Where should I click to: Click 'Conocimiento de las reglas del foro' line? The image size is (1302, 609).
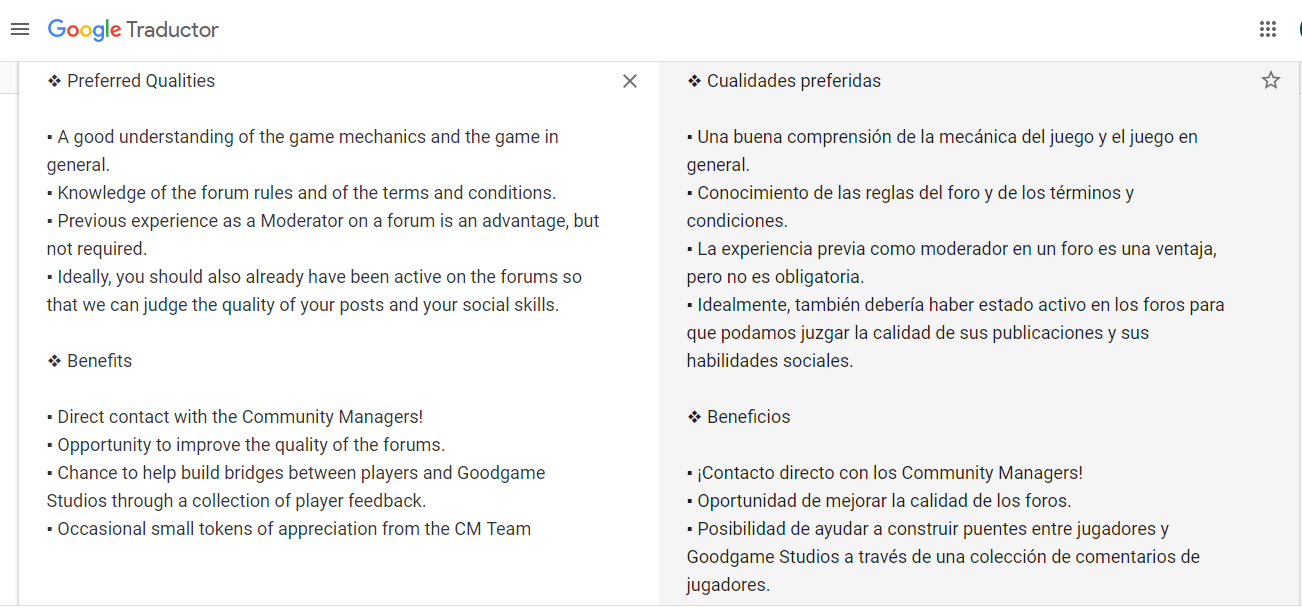915,193
